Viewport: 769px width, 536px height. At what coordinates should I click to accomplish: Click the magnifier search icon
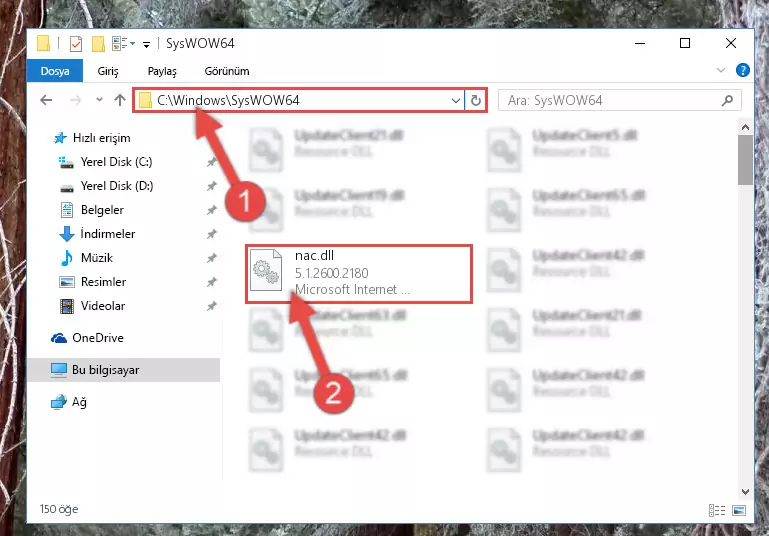pyautogui.click(x=727, y=101)
